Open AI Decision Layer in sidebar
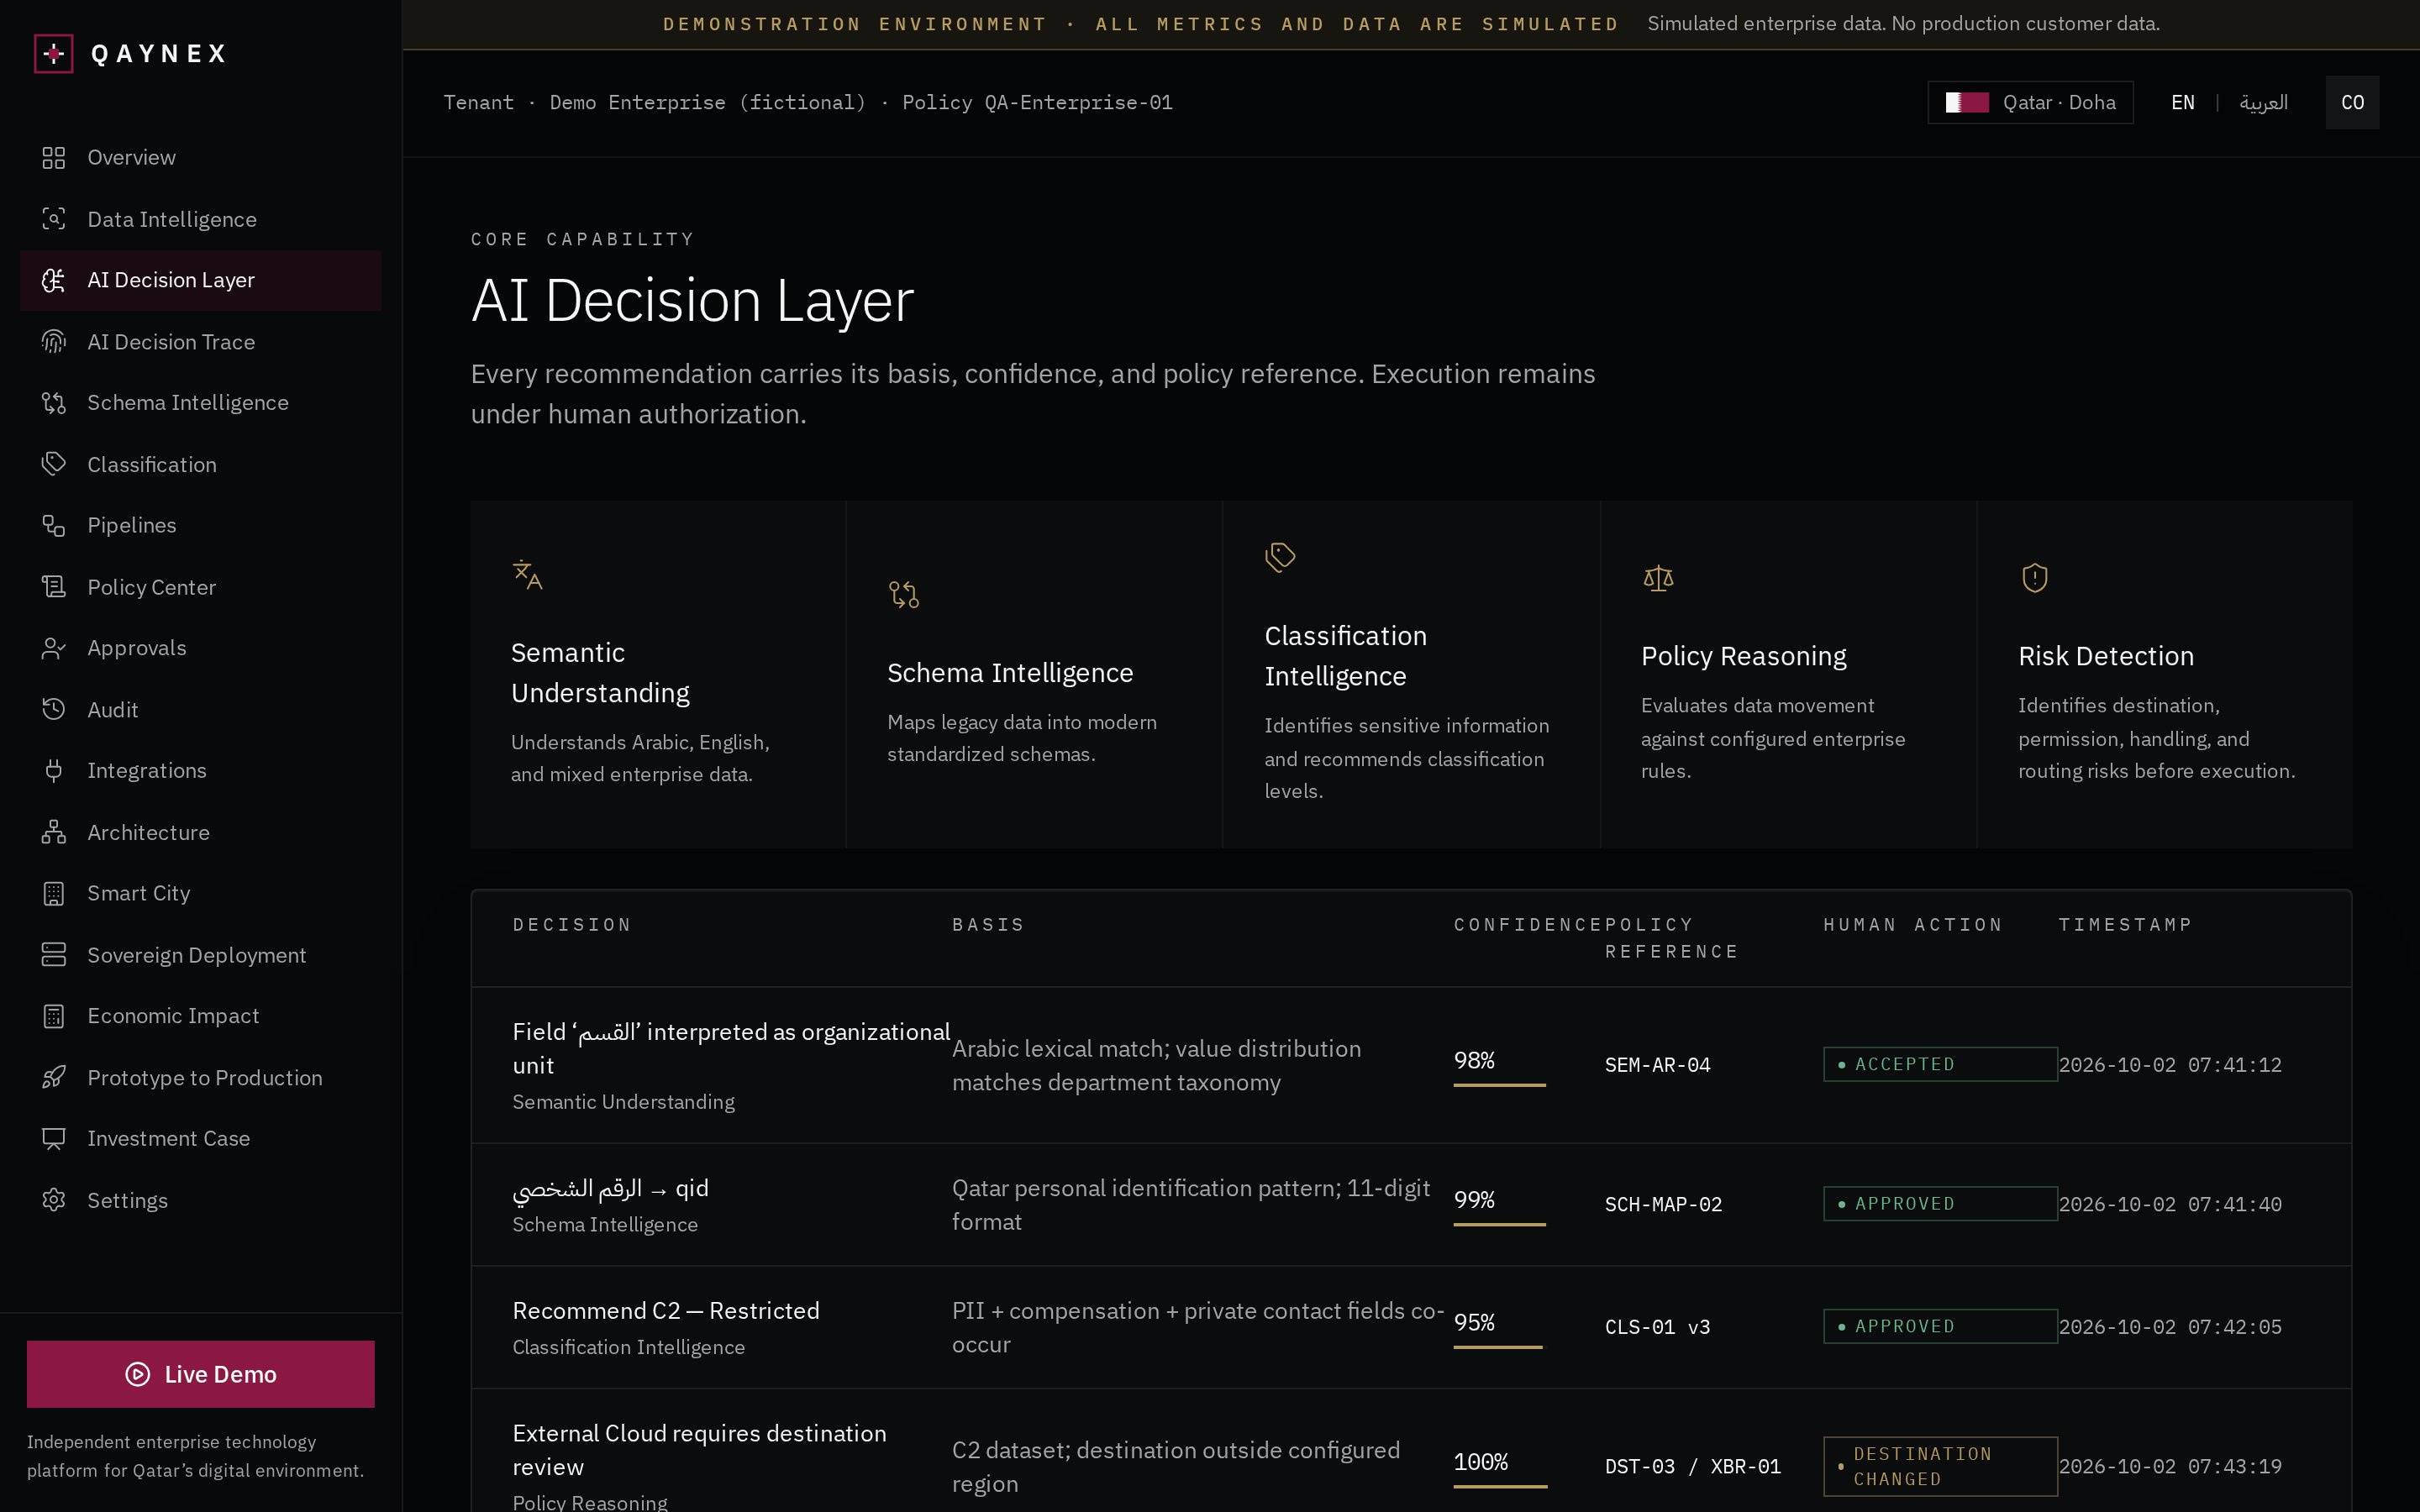Viewport: 2420px width, 1512px height. click(201, 281)
